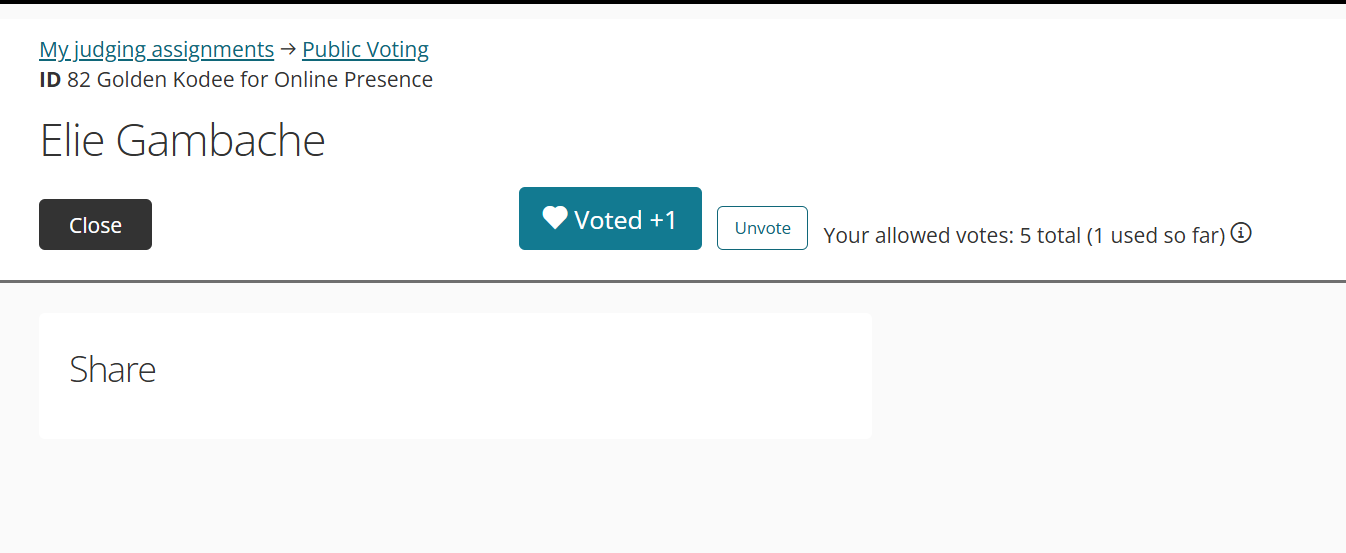1346x553 pixels.
Task: Click the bold ID label
Action: click(50, 80)
